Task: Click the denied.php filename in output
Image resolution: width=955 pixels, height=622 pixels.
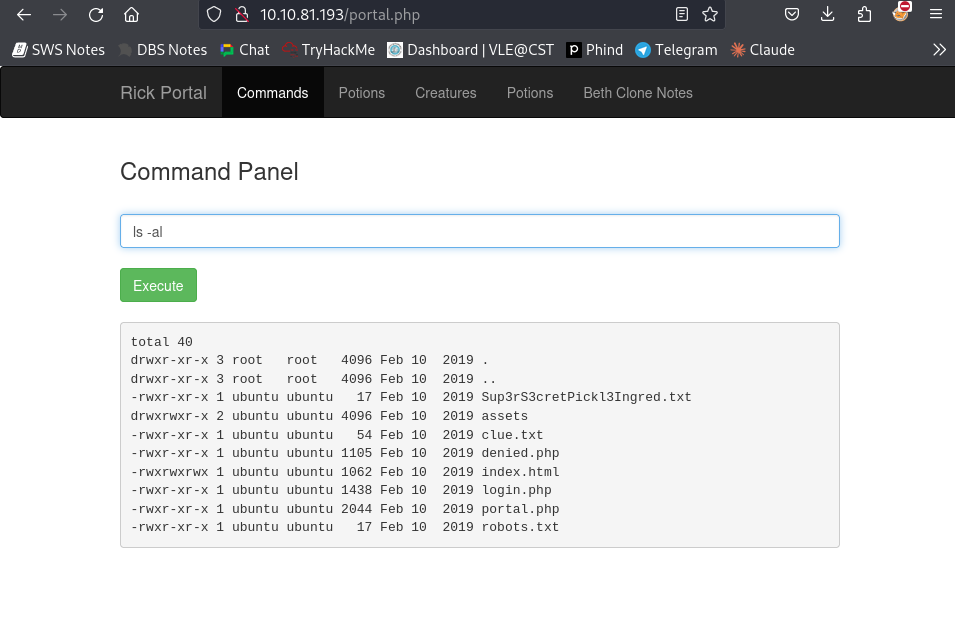Action: pos(520,453)
